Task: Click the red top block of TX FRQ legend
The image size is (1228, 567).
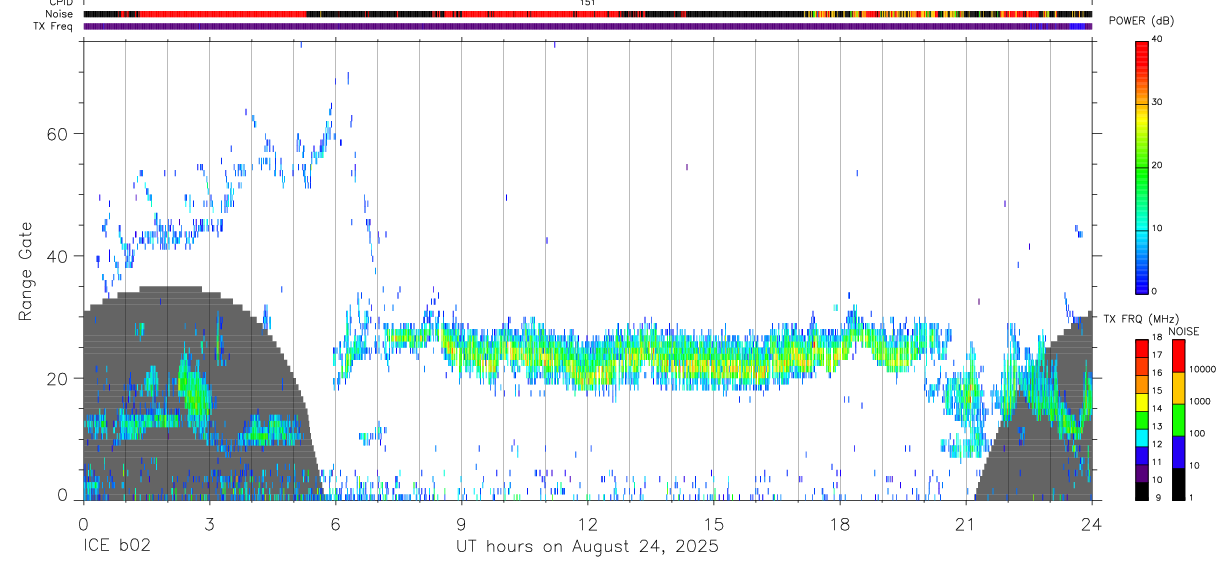Action: point(1141,349)
